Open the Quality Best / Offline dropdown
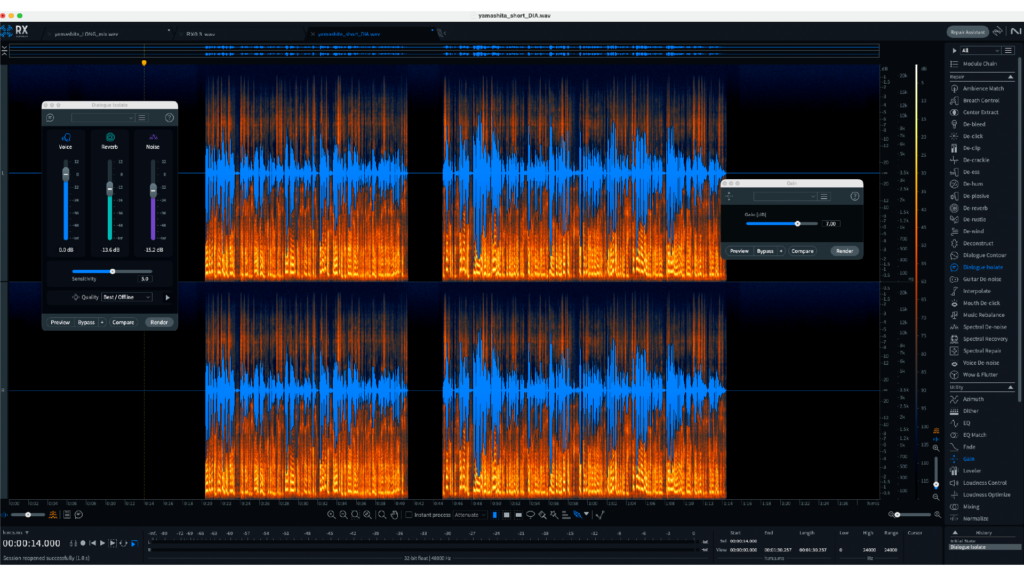This screenshot has width=1024, height=576. click(x=126, y=297)
